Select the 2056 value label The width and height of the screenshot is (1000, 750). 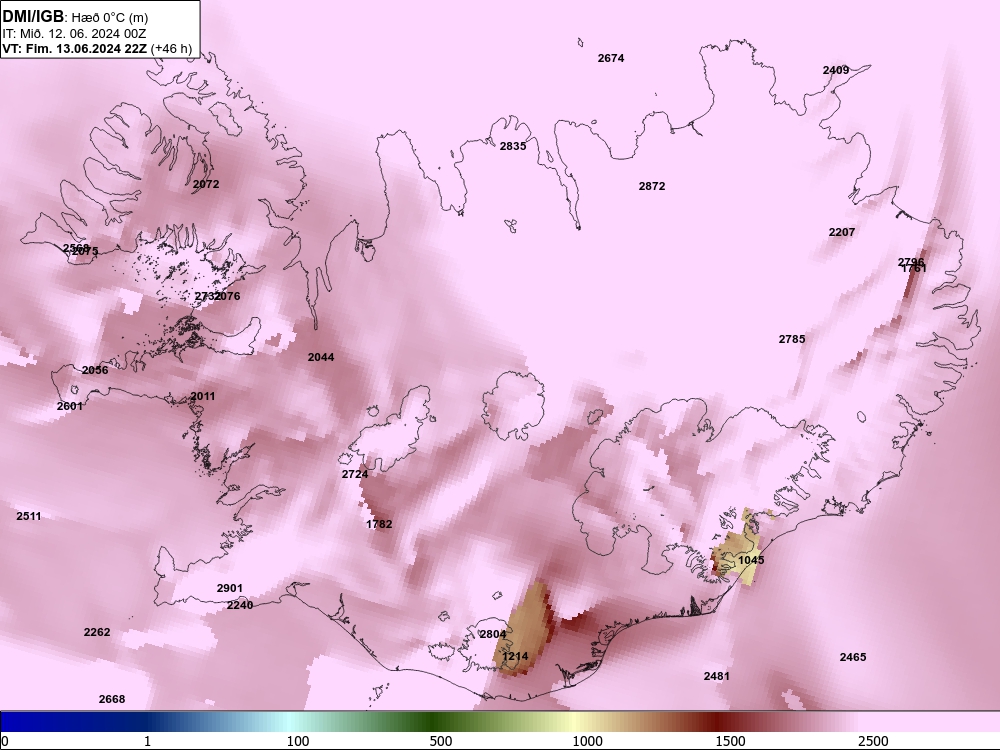click(95, 371)
